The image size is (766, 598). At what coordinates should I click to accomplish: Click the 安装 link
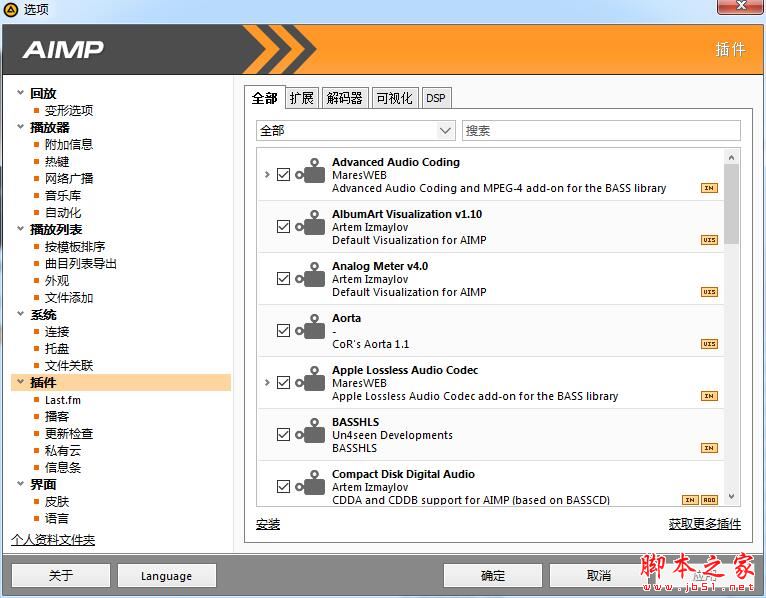coord(268,524)
